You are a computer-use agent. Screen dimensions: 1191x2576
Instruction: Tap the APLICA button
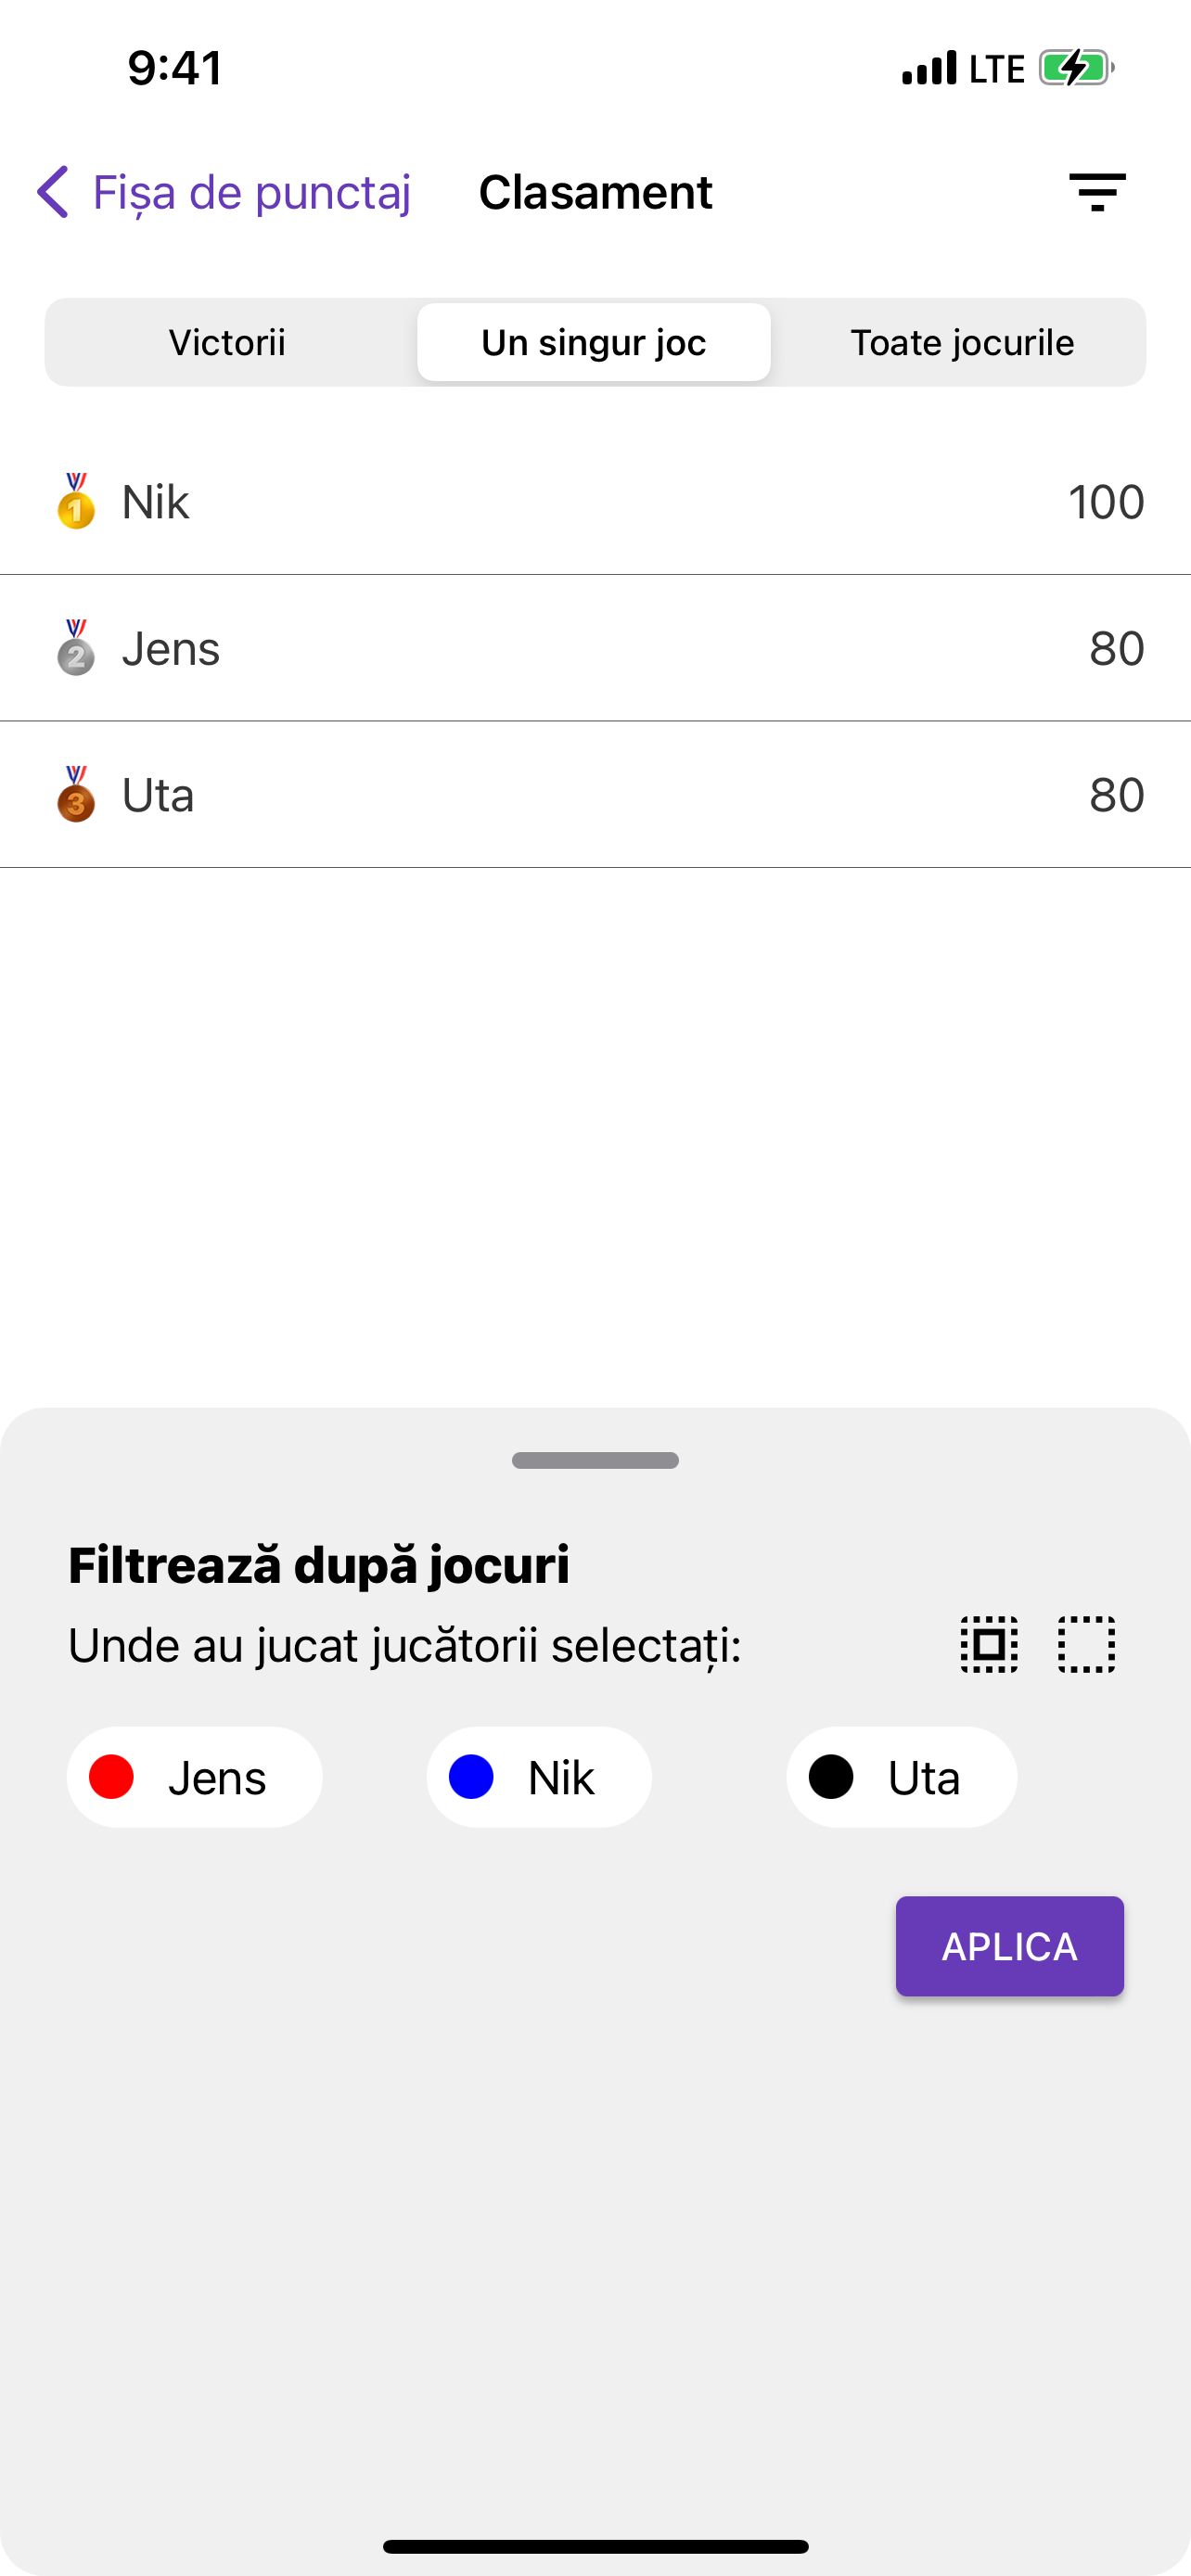(1010, 1946)
